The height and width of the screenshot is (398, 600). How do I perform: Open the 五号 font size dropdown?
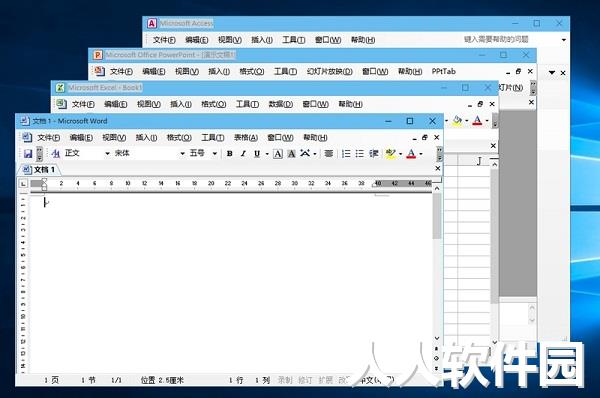(215, 153)
